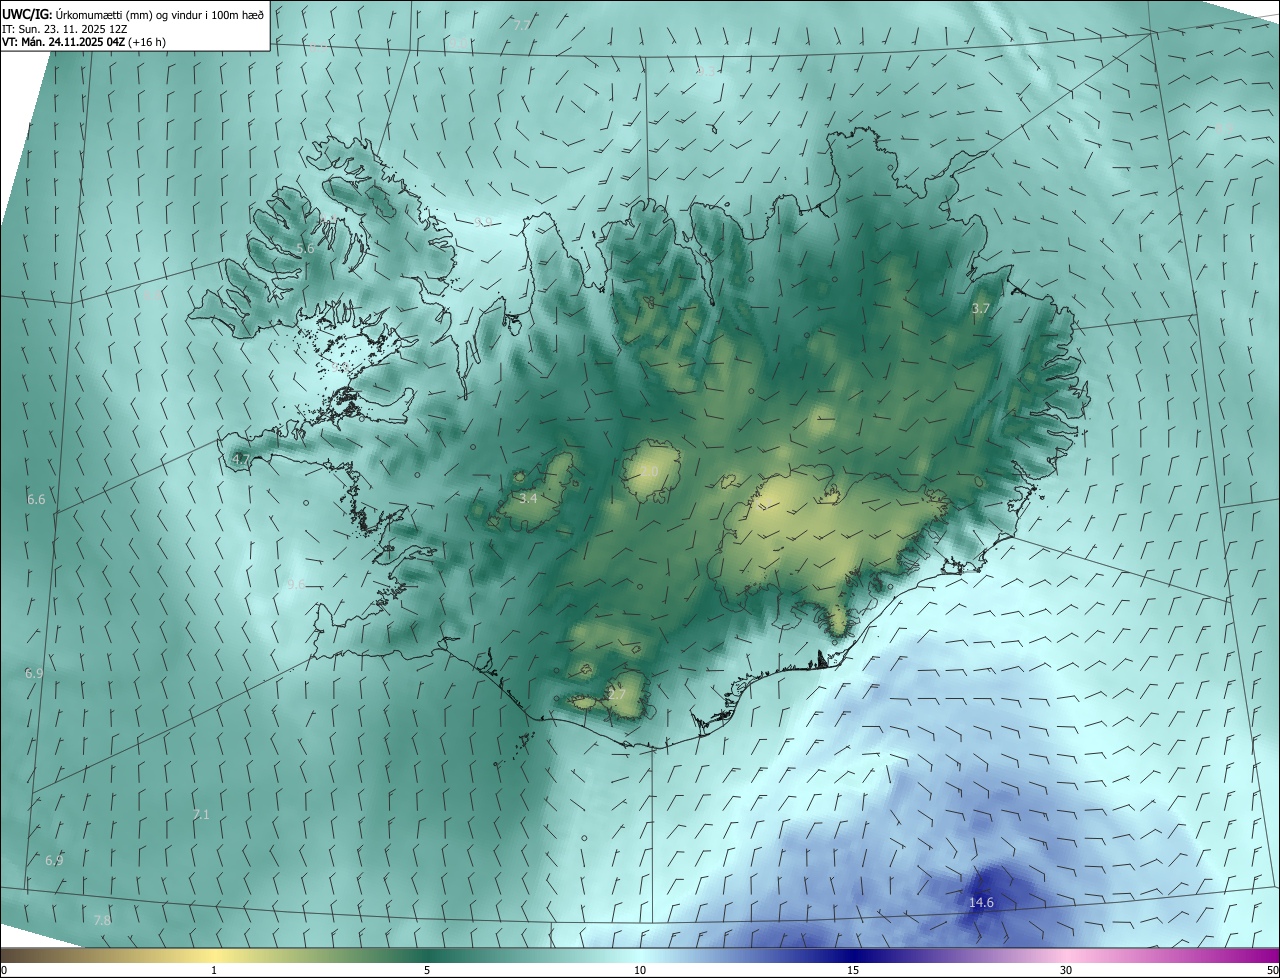
Task: Click the color scale tick label "1"
Action: pos(214,970)
